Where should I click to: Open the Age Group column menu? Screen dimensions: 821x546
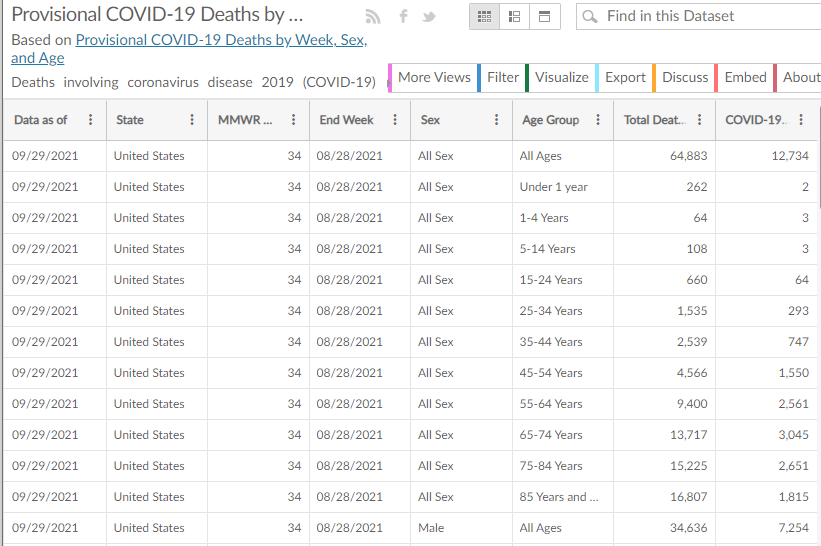click(x=598, y=120)
